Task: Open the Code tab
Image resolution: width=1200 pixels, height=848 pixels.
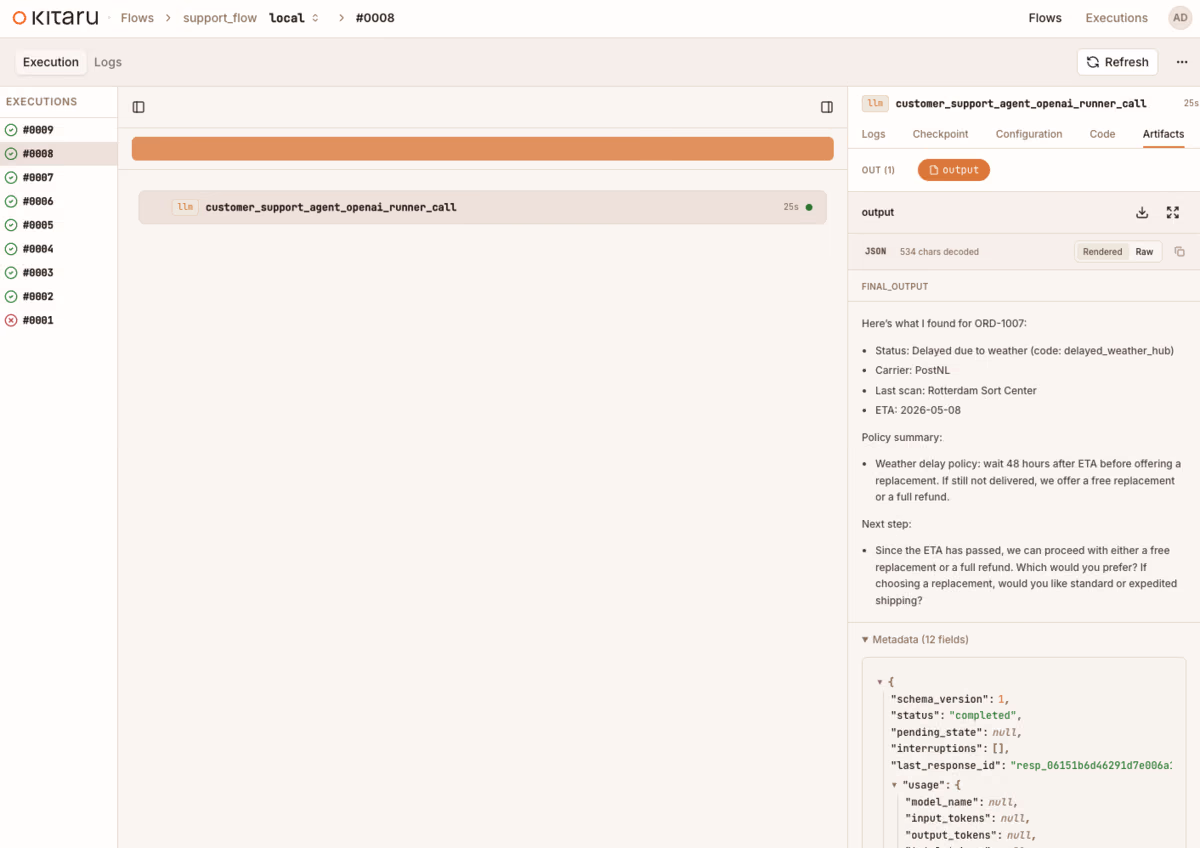Action: click(1102, 134)
